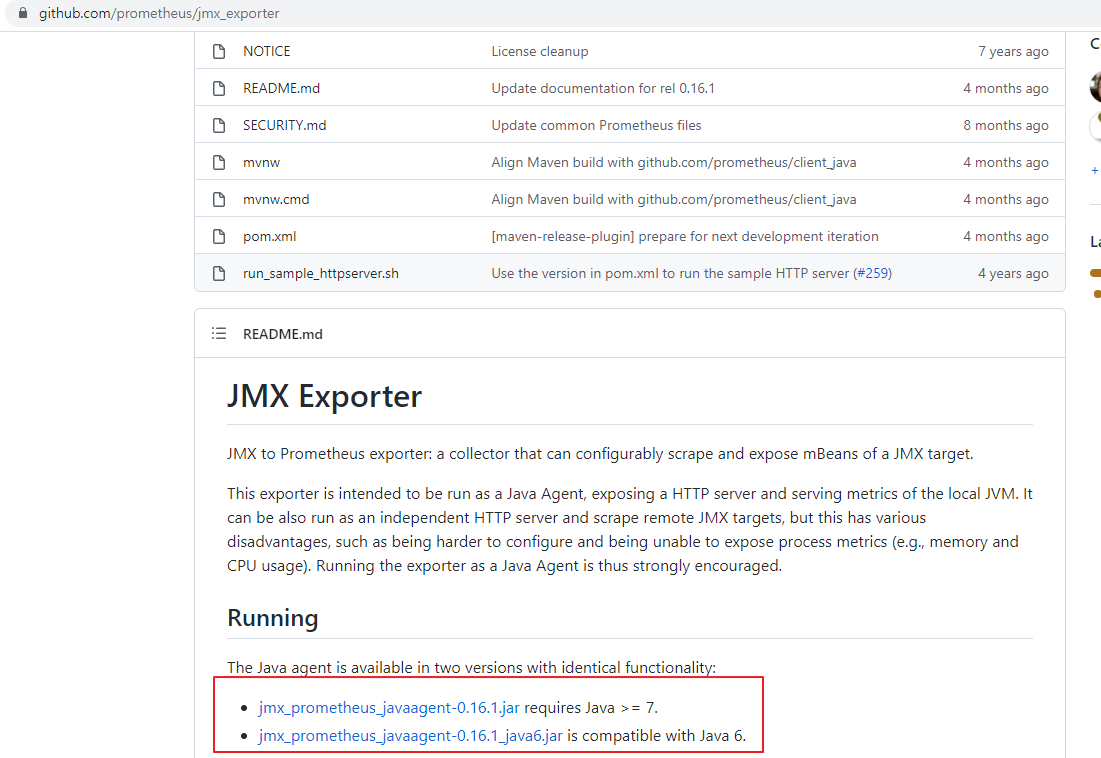
Task: Click the file icon beside mvnw
Action: coord(219,163)
